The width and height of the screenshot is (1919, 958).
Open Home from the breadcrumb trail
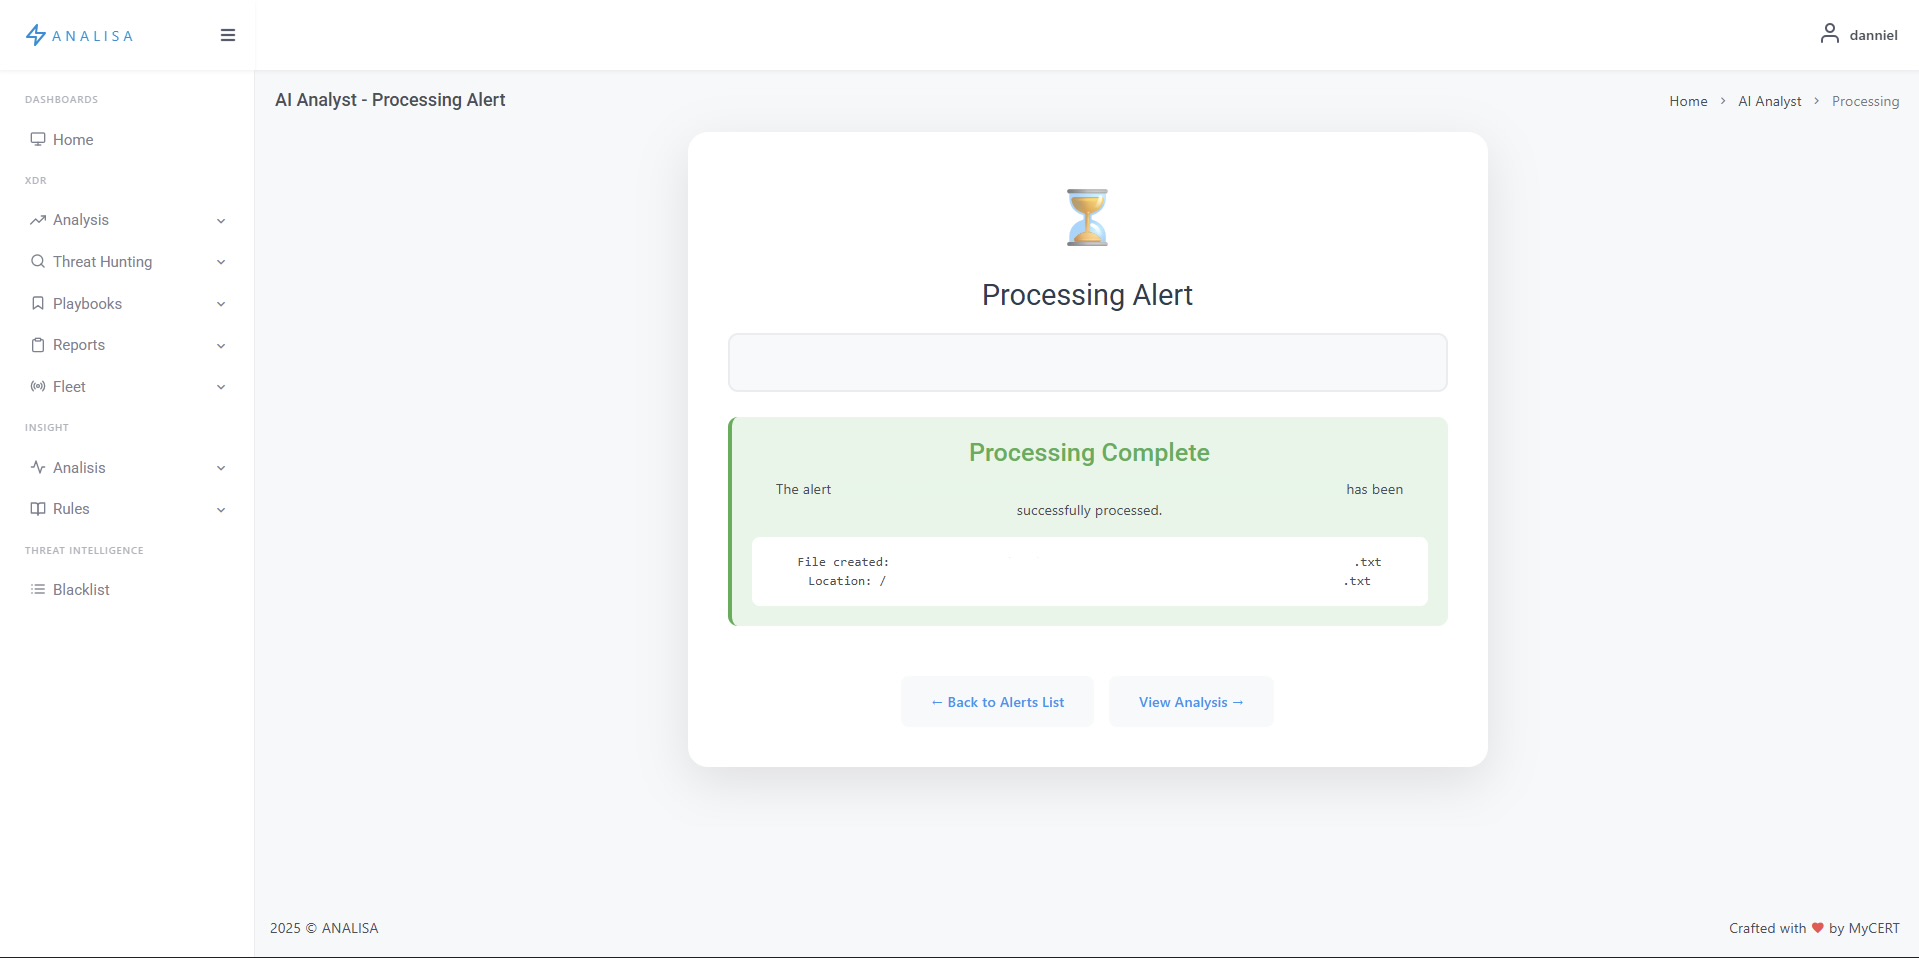1687,100
